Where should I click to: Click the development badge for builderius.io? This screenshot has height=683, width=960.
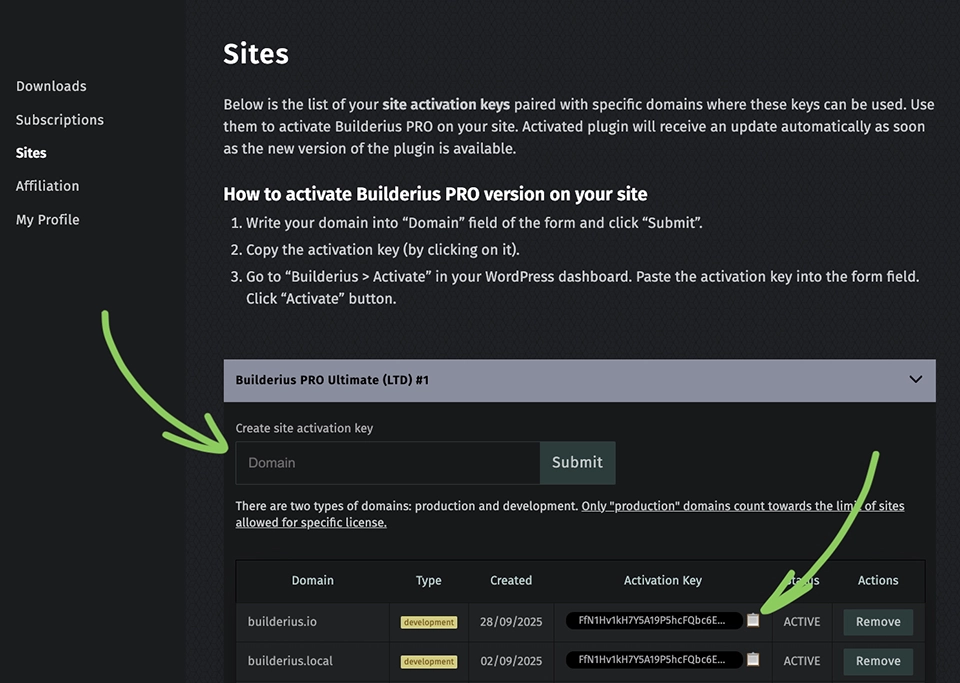[428, 621]
